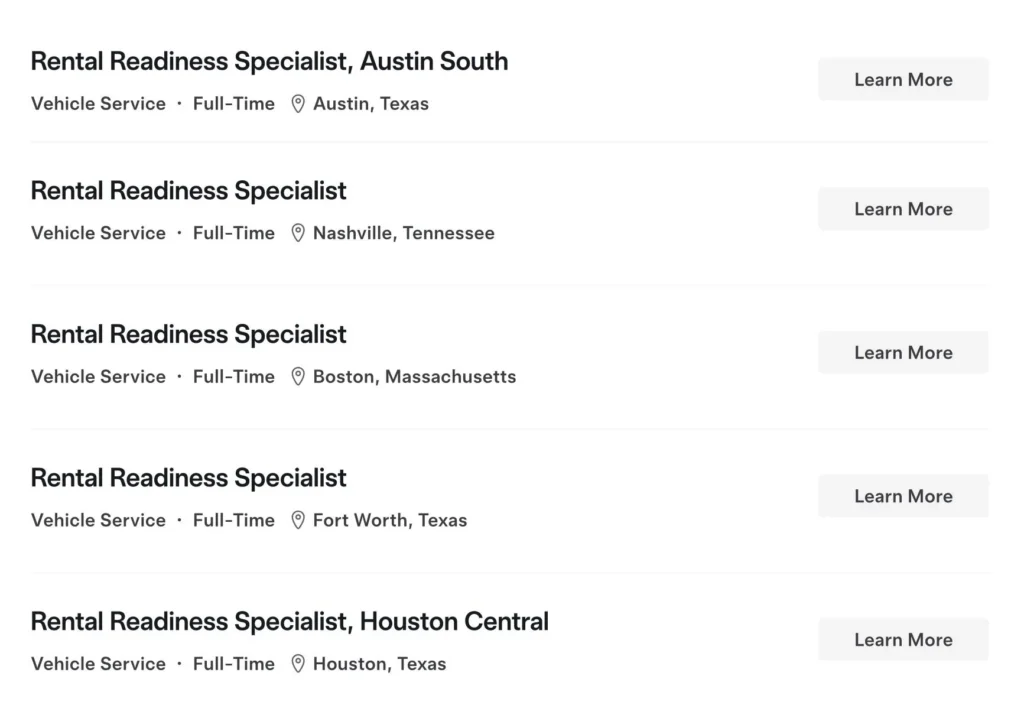Screen dimensions: 1024x718
Task: Open the Houston Central job via Learn More
Action: [902, 639]
